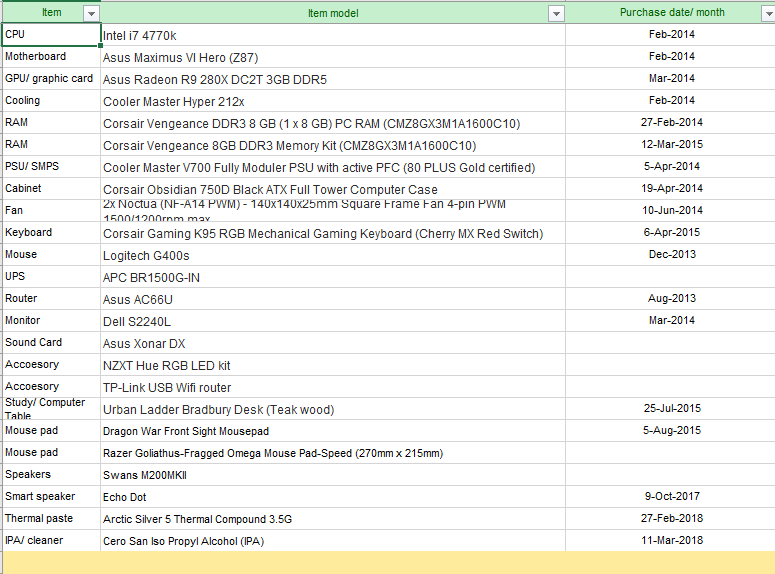Select the APC BR1500G-IN cell
Screen dimensions: 775x574
point(333,276)
